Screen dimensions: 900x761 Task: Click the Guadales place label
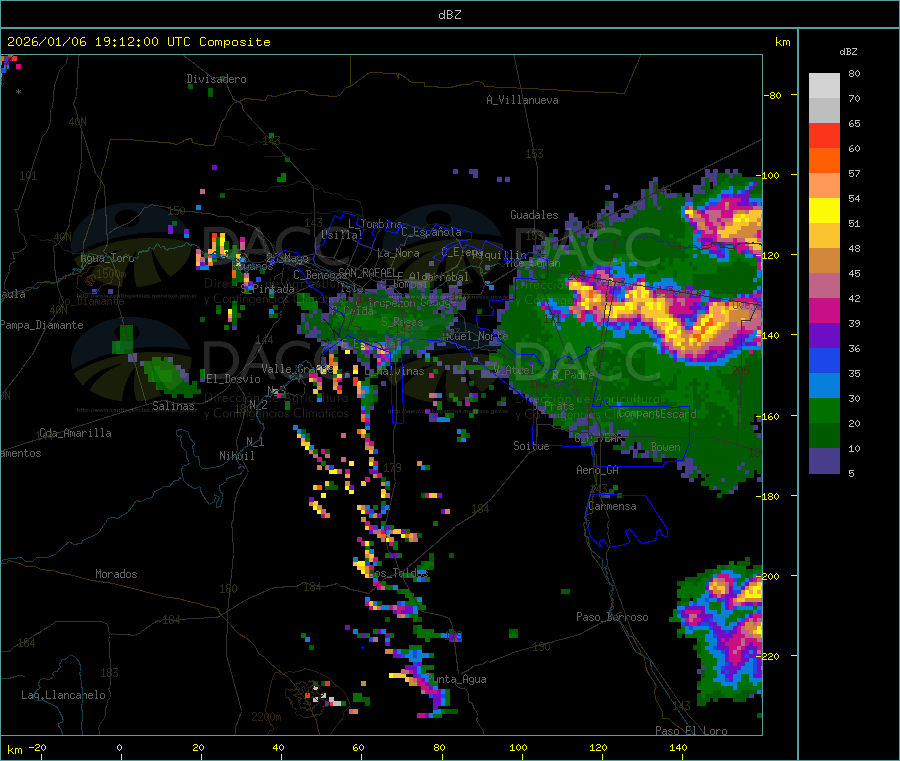pyautogui.click(x=534, y=215)
